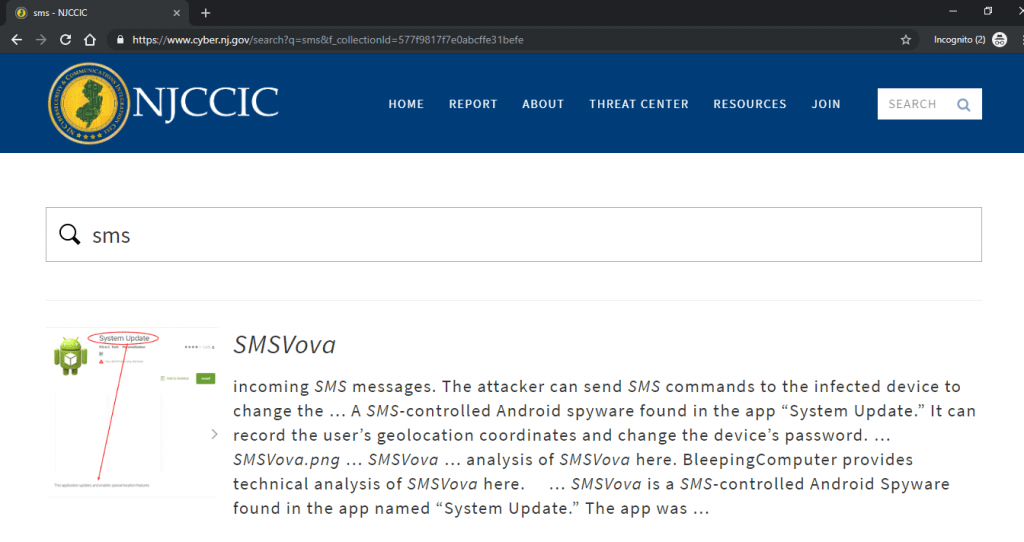Select the 'sms - NJCCIC' browser tab
1024x542 pixels.
pos(95,13)
